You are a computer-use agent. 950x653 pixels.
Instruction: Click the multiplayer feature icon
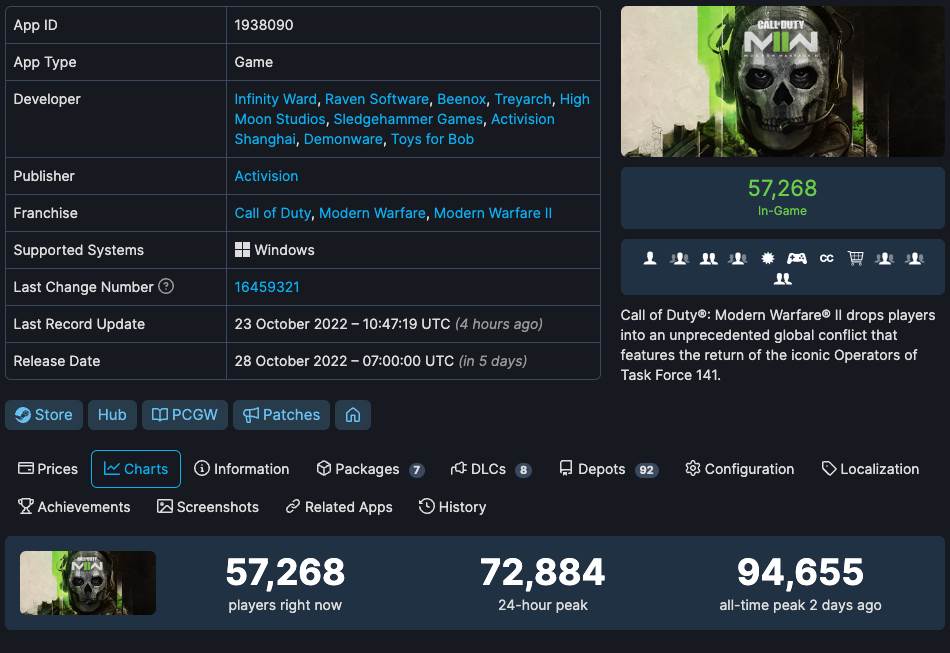(680, 260)
